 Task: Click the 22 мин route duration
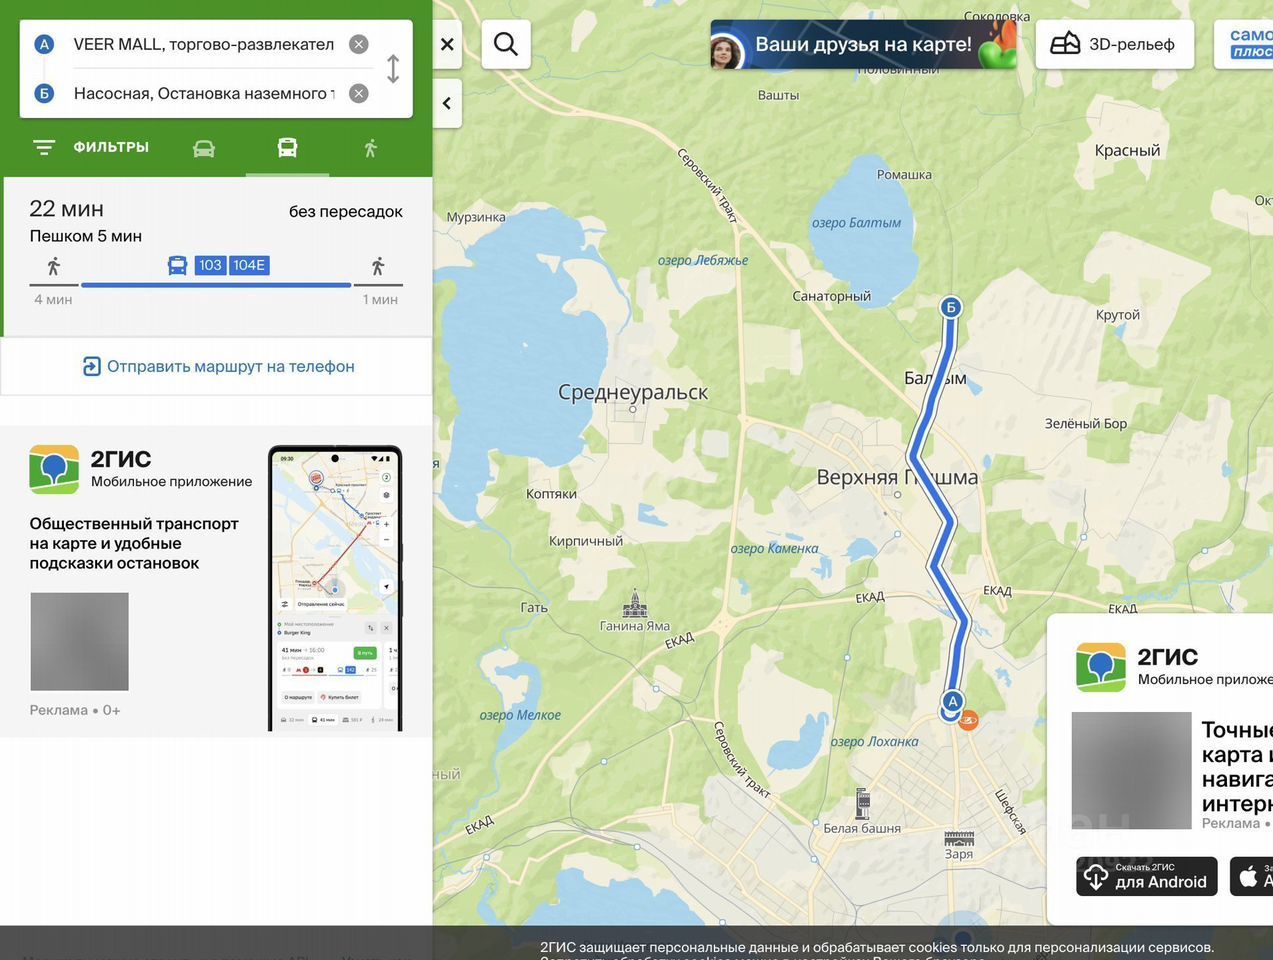point(67,208)
